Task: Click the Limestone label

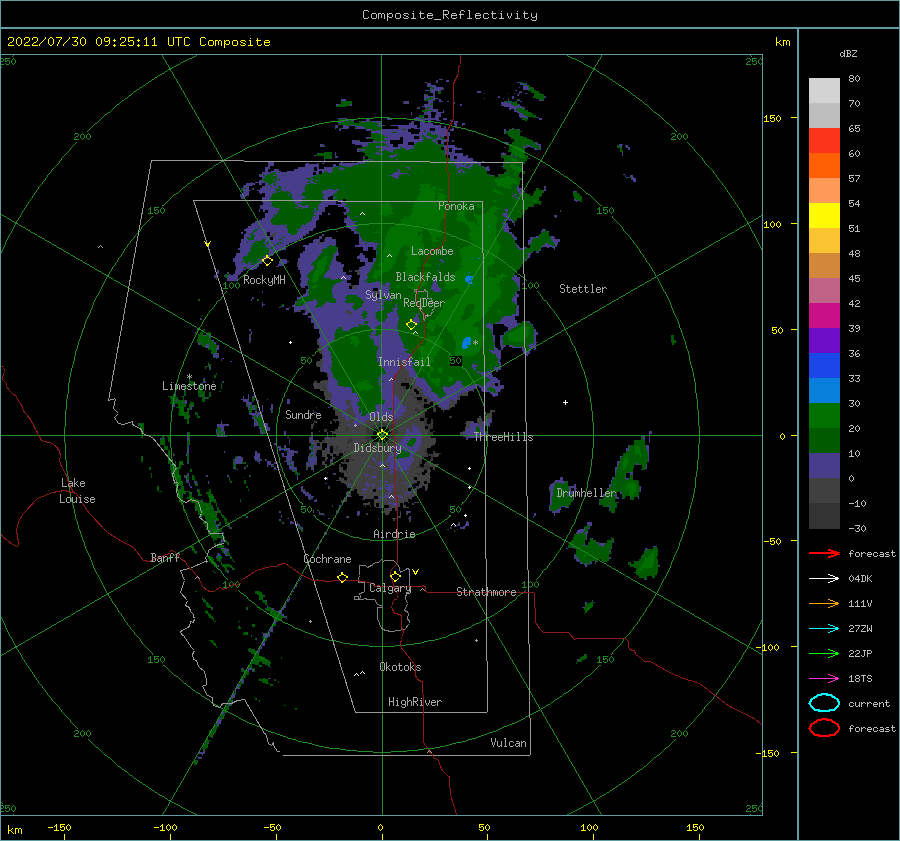Action: click(189, 386)
